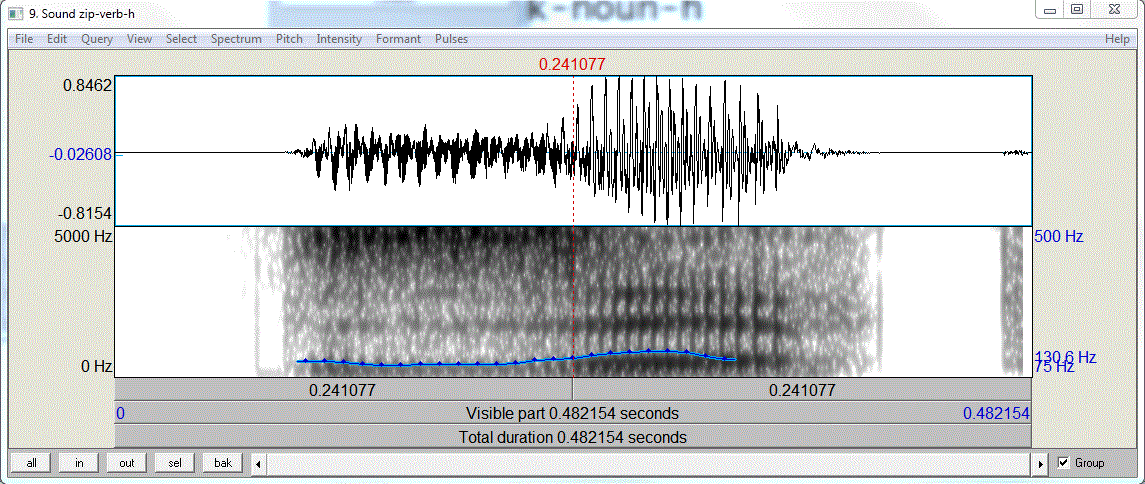Open the Pulses menu

(x=451, y=39)
